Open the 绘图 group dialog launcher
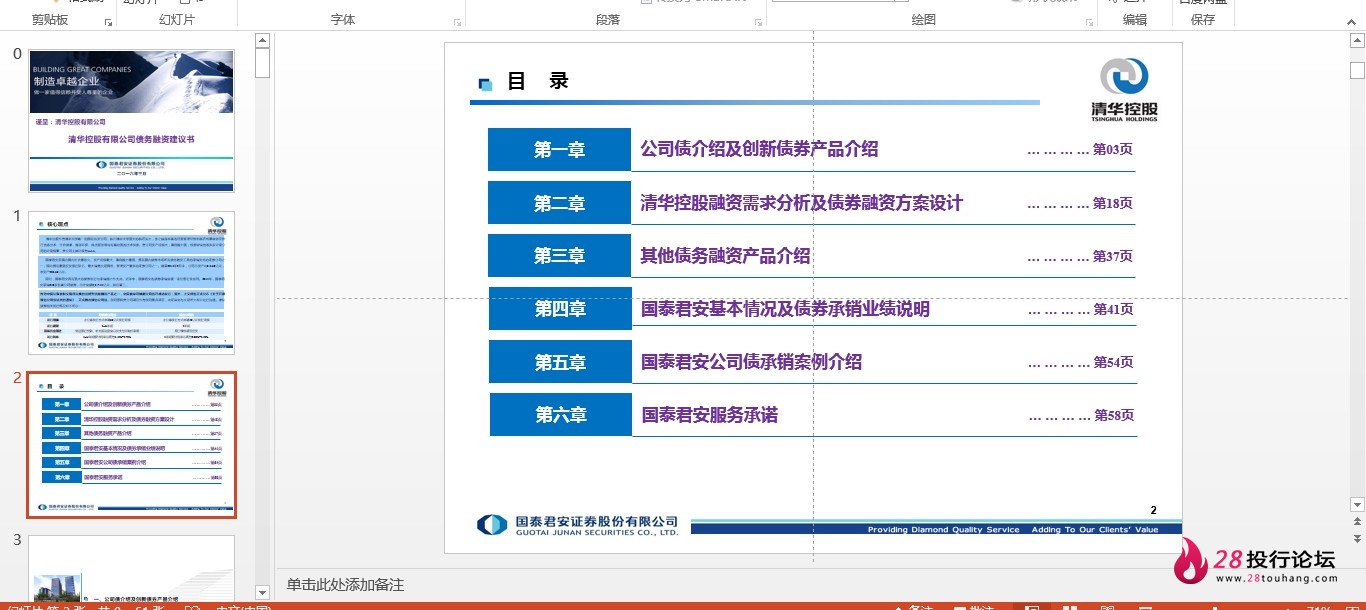Image resolution: width=1366 pixels, height=610 pixels. click(x=1089, y=22)
